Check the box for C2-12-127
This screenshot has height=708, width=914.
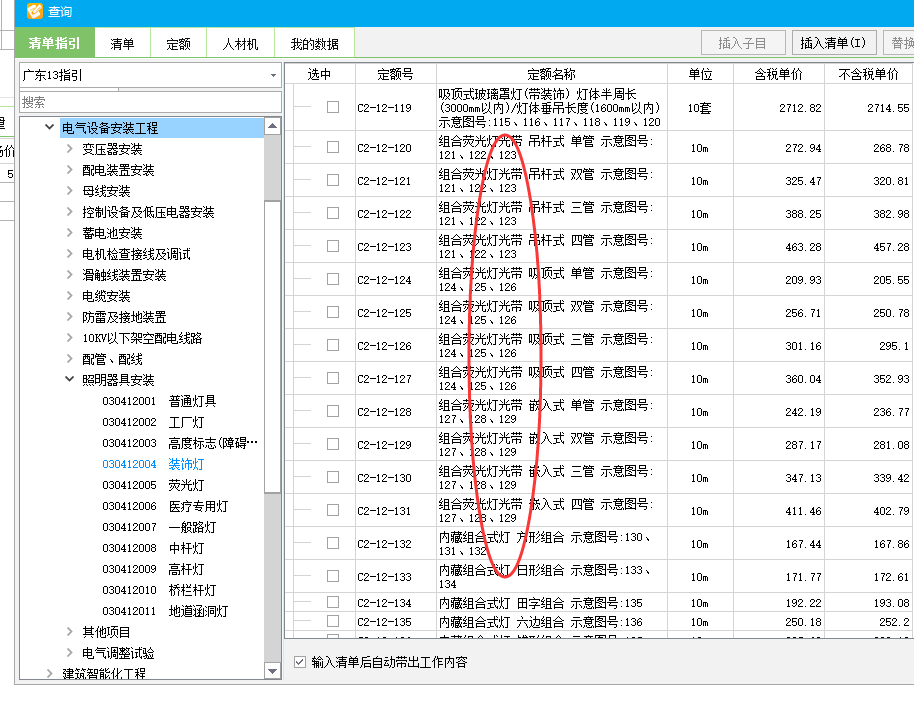333,378
